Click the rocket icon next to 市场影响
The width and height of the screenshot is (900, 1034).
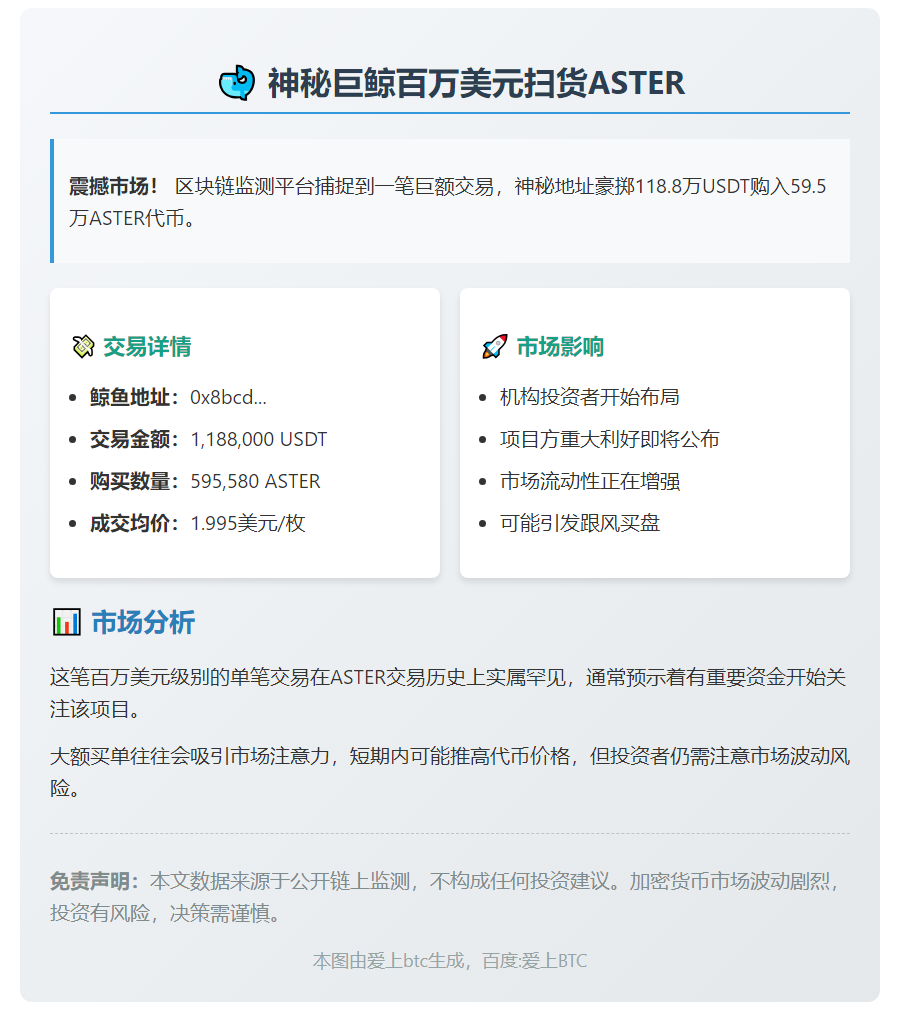(x=494, y=347)
